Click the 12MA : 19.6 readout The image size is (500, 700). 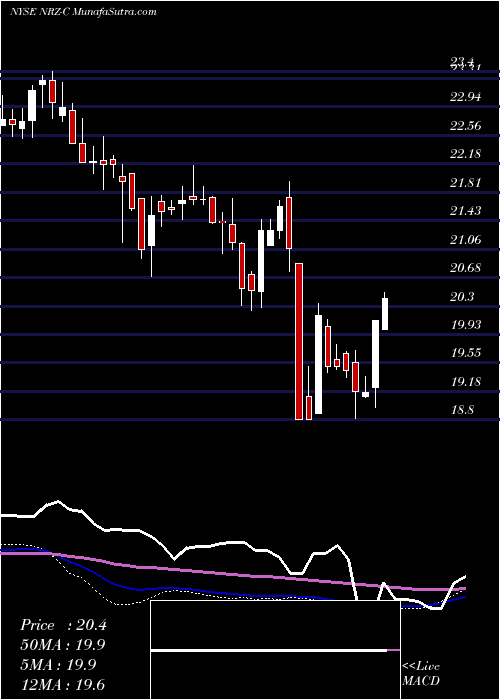point(63,684)
